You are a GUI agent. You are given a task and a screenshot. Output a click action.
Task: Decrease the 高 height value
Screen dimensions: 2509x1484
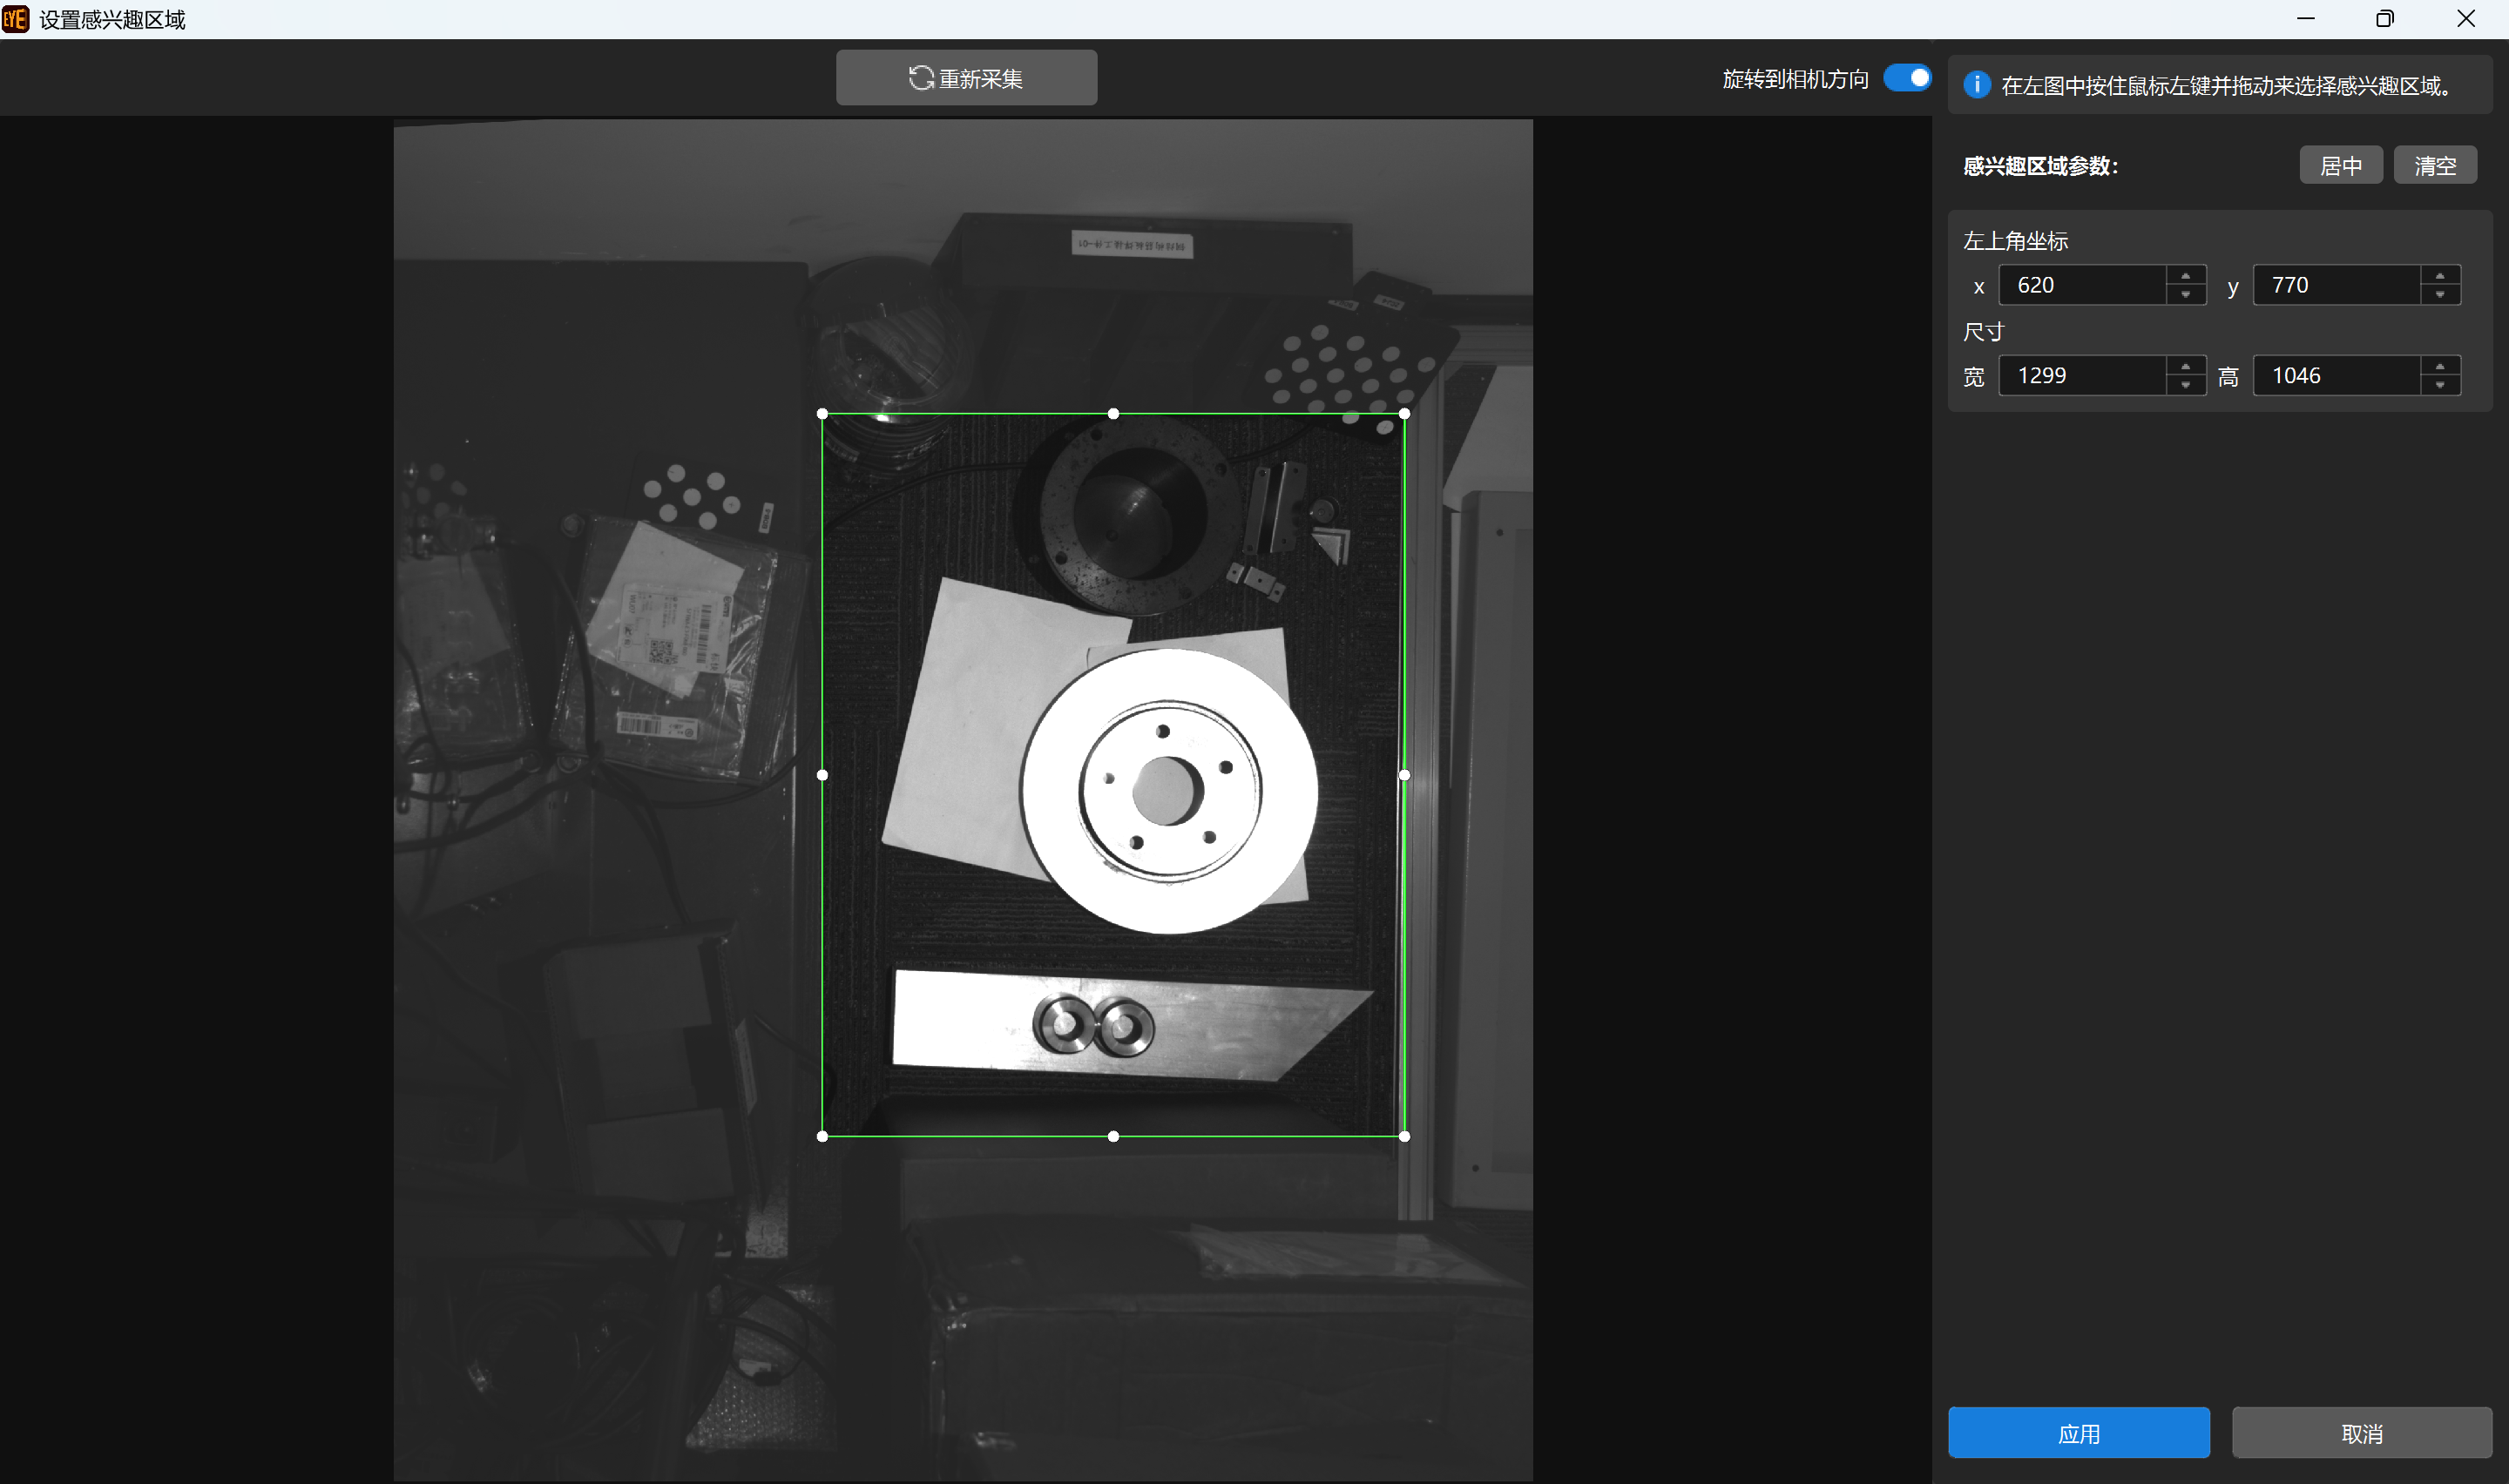point(2439,385)
